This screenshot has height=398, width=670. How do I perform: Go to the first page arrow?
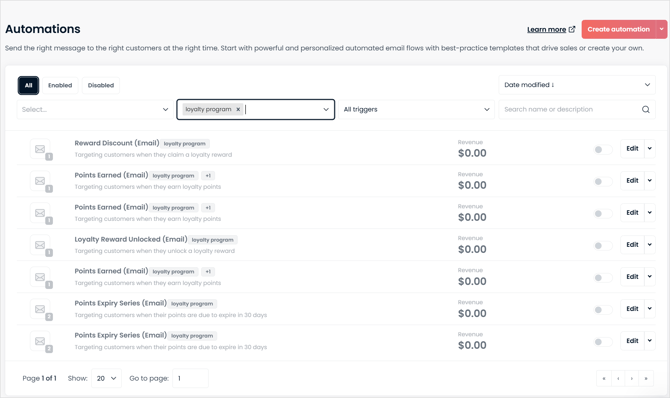604,378
